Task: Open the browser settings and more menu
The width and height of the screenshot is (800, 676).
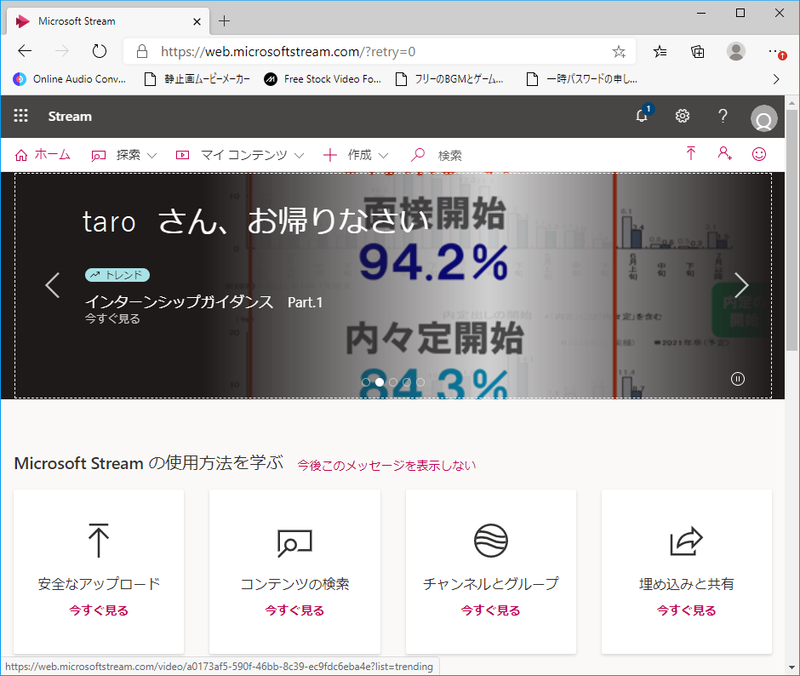Action: coord(776,52)
